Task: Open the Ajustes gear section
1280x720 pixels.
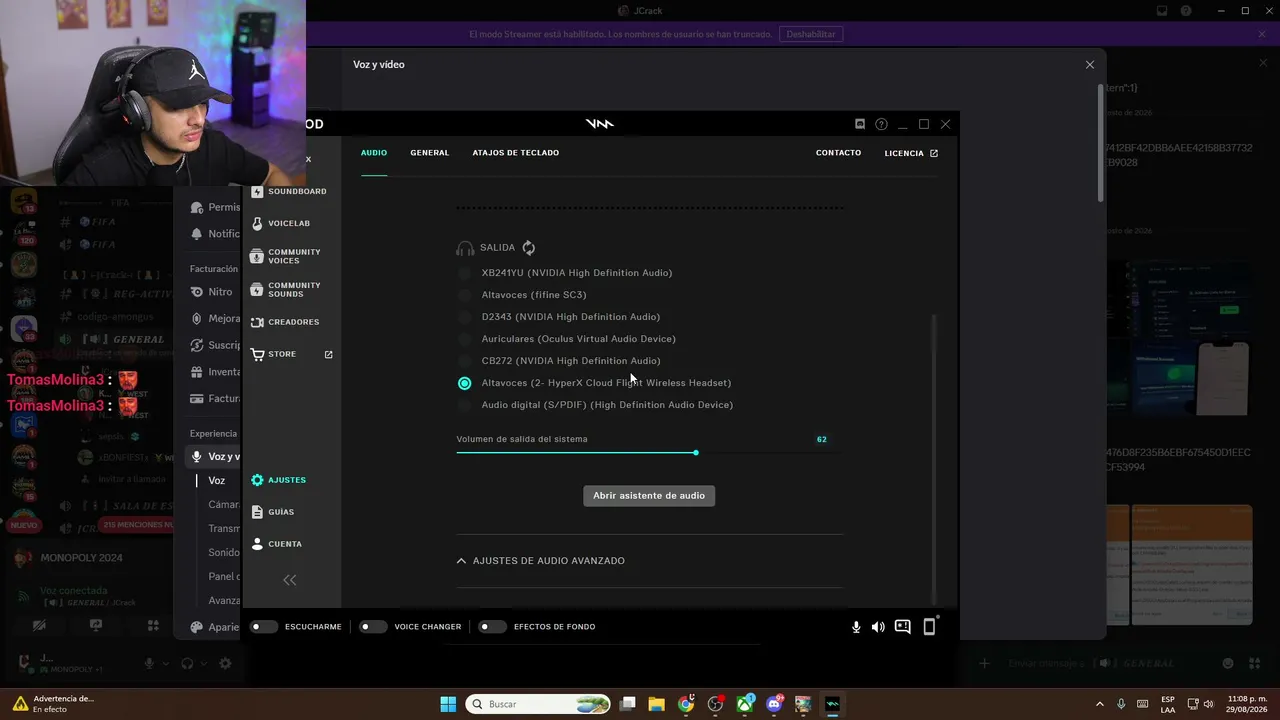Action: click(x=279, y=480)
